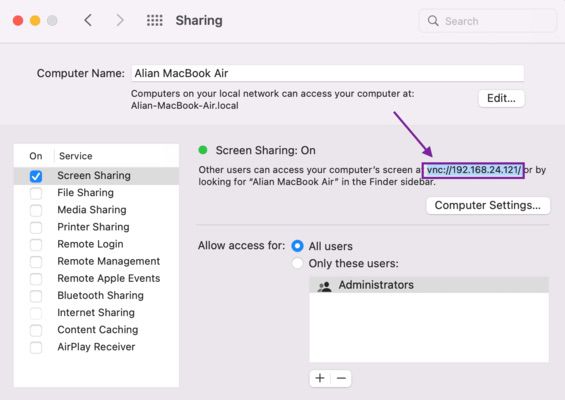
Task: Click the Computer Name text field
Action: 328,73
